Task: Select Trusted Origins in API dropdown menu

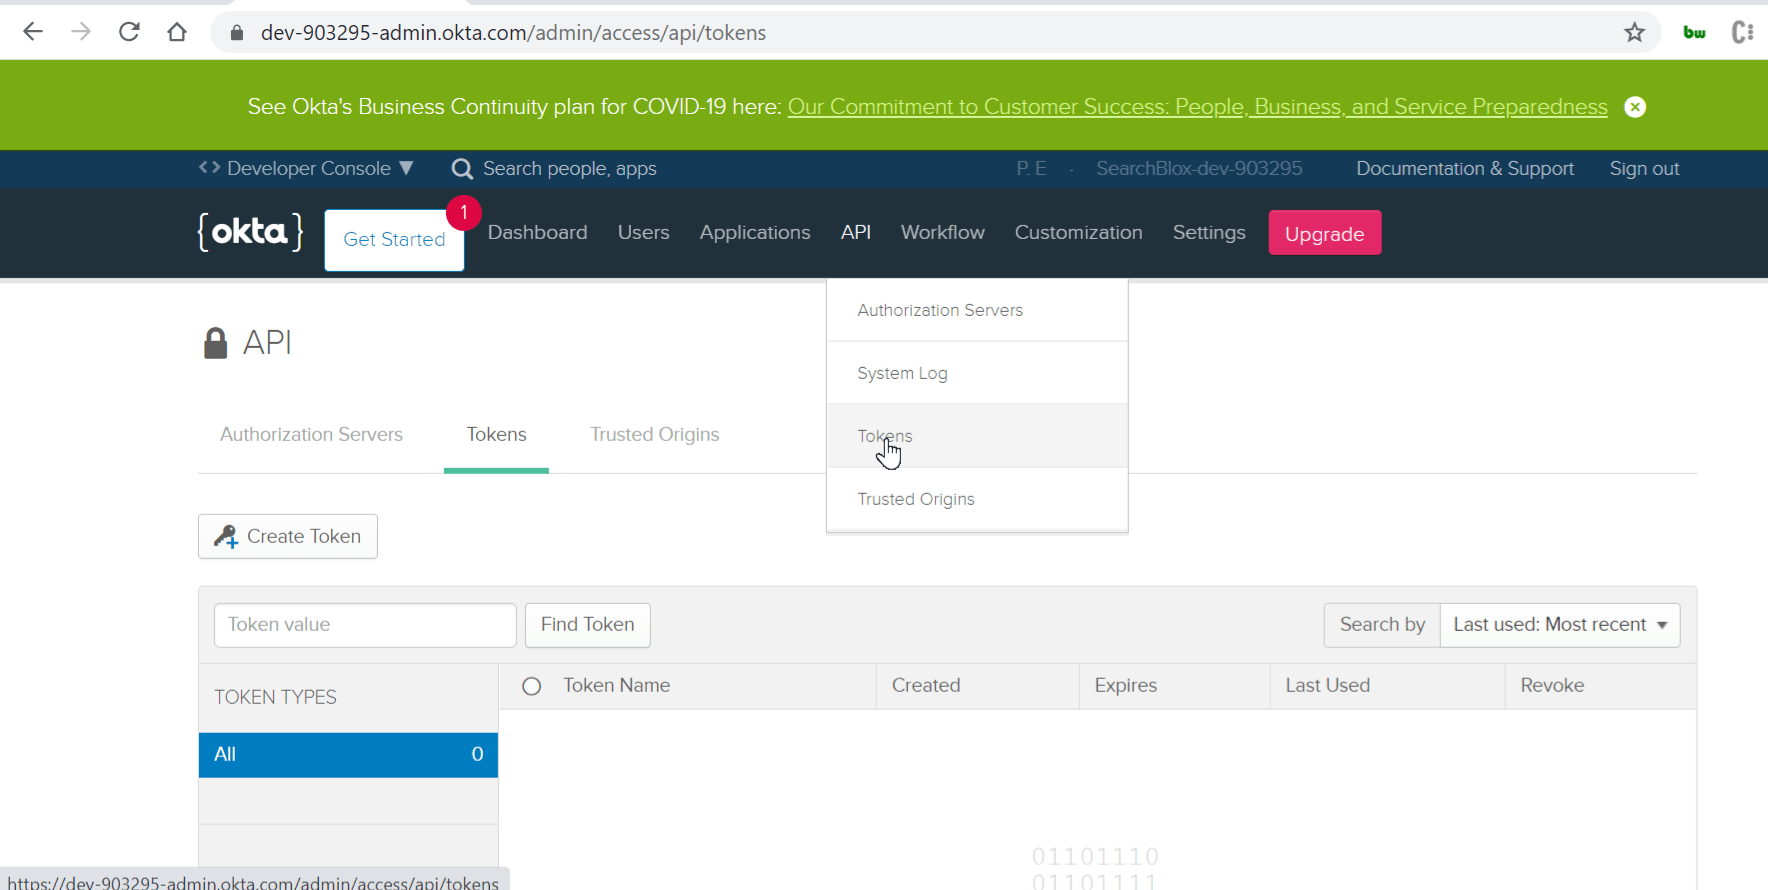Action: pos(977,499)
